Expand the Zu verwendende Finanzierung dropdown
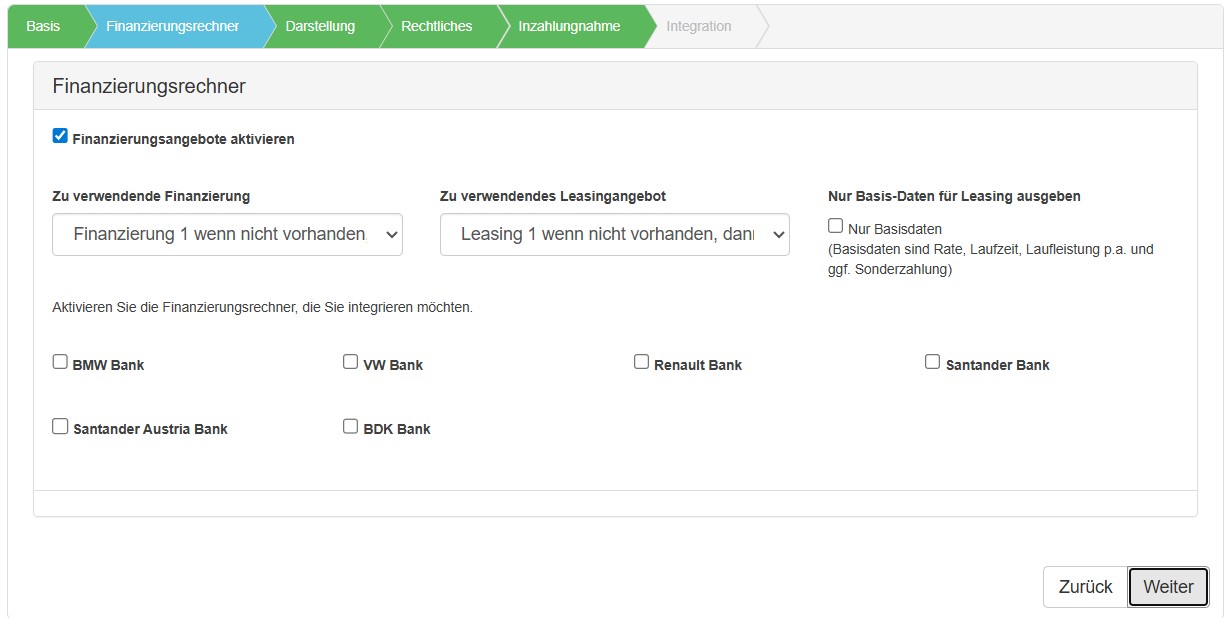Screen dimensions: 1225x618 tap(227, 234)
